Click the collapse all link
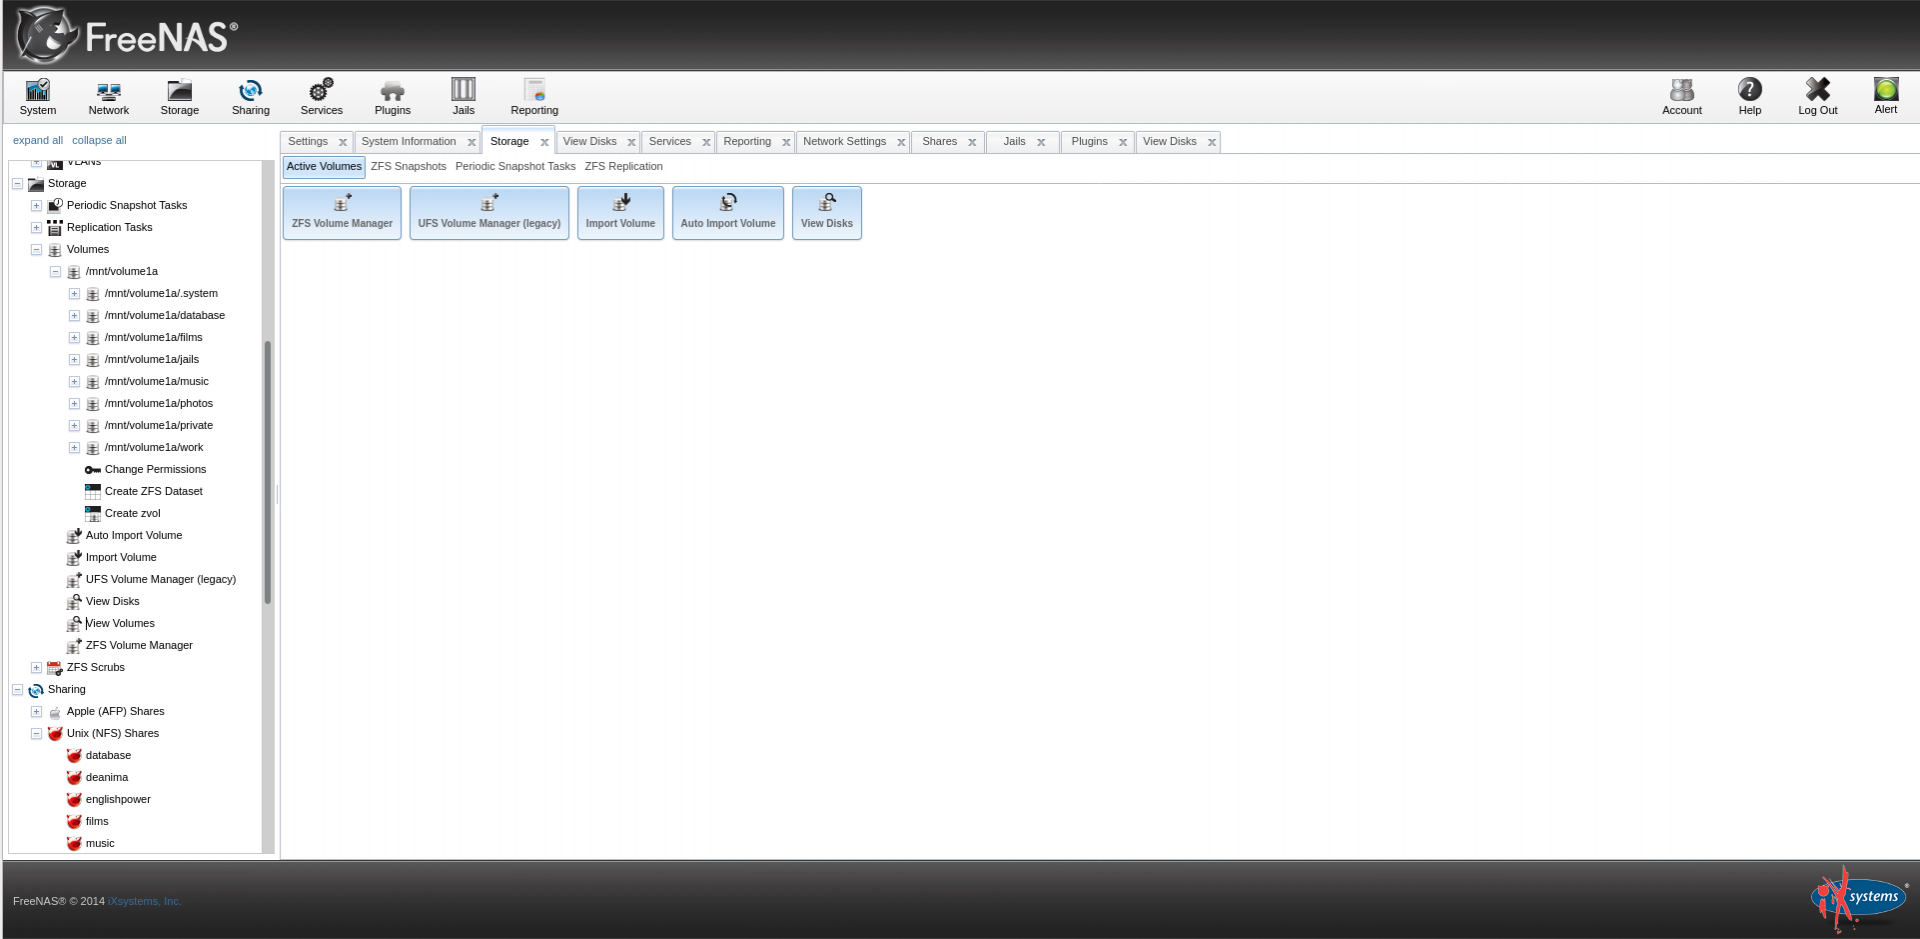The image size is (1920, 939). click(x=99, y=140)
